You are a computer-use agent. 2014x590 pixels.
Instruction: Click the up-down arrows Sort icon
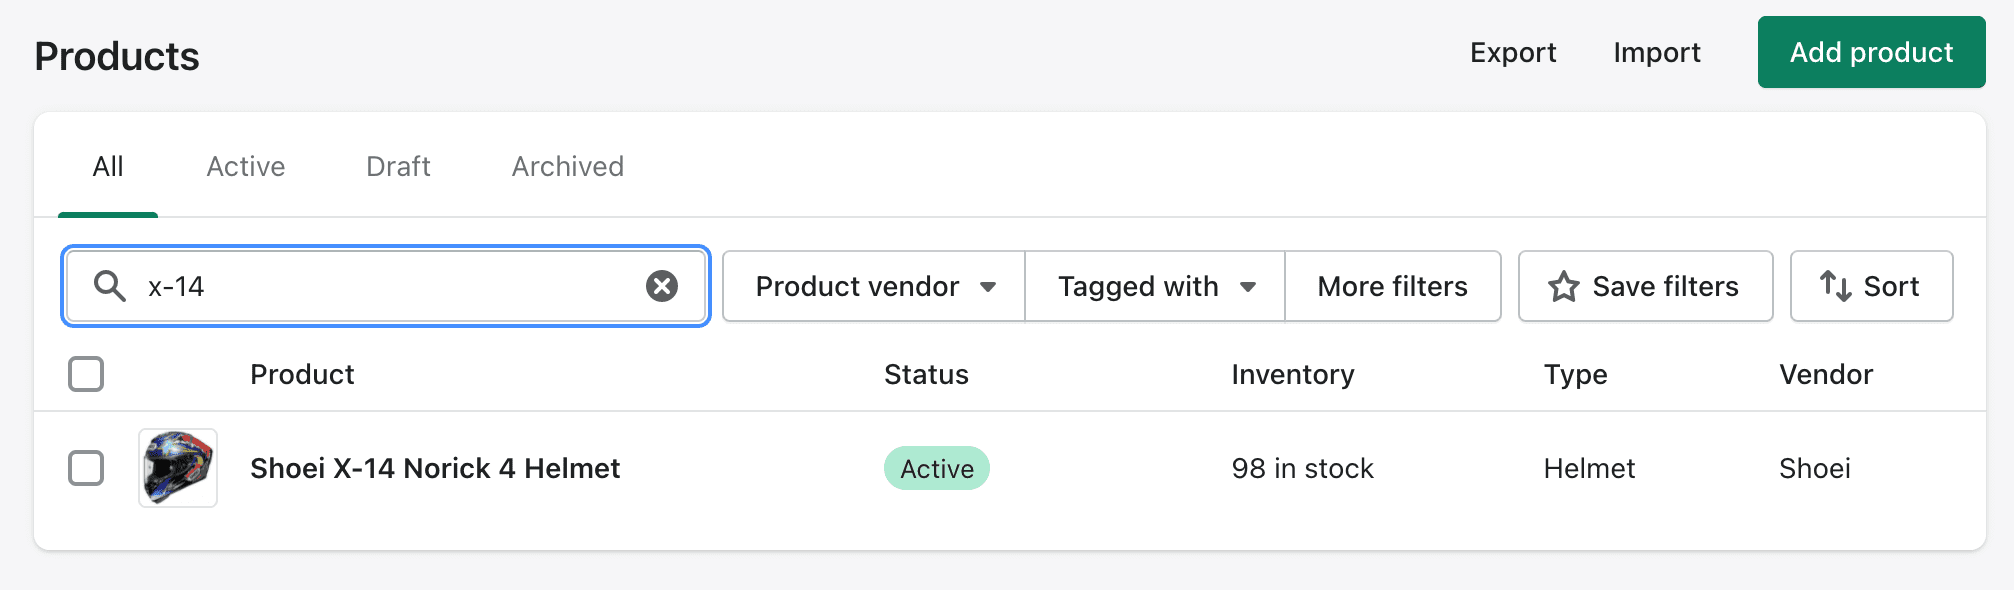(x=1835, y=286)
